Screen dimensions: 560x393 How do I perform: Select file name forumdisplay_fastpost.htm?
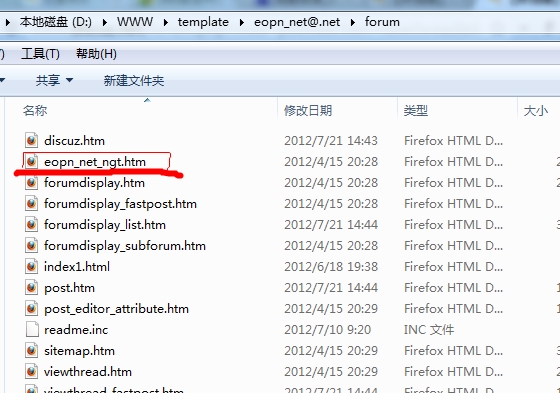click(120, 204)
